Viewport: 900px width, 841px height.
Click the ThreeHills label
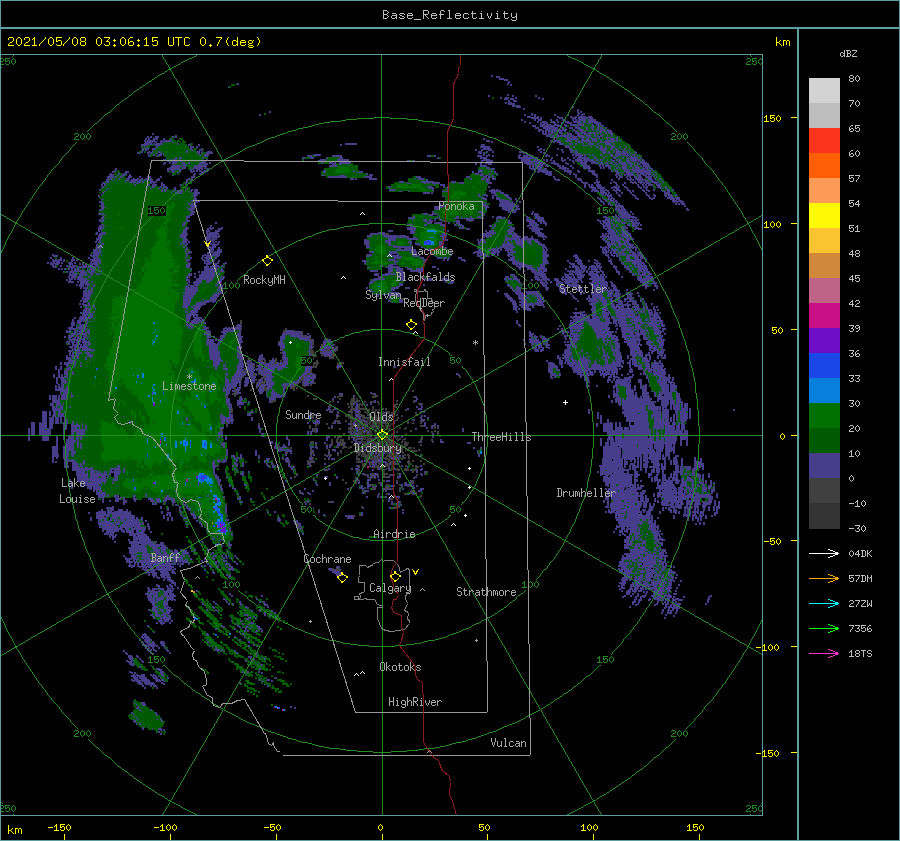[501, 437]
